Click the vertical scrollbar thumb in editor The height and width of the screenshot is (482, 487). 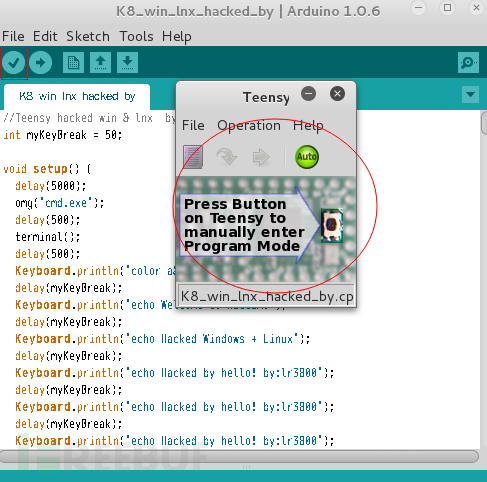tap(484, 123)
